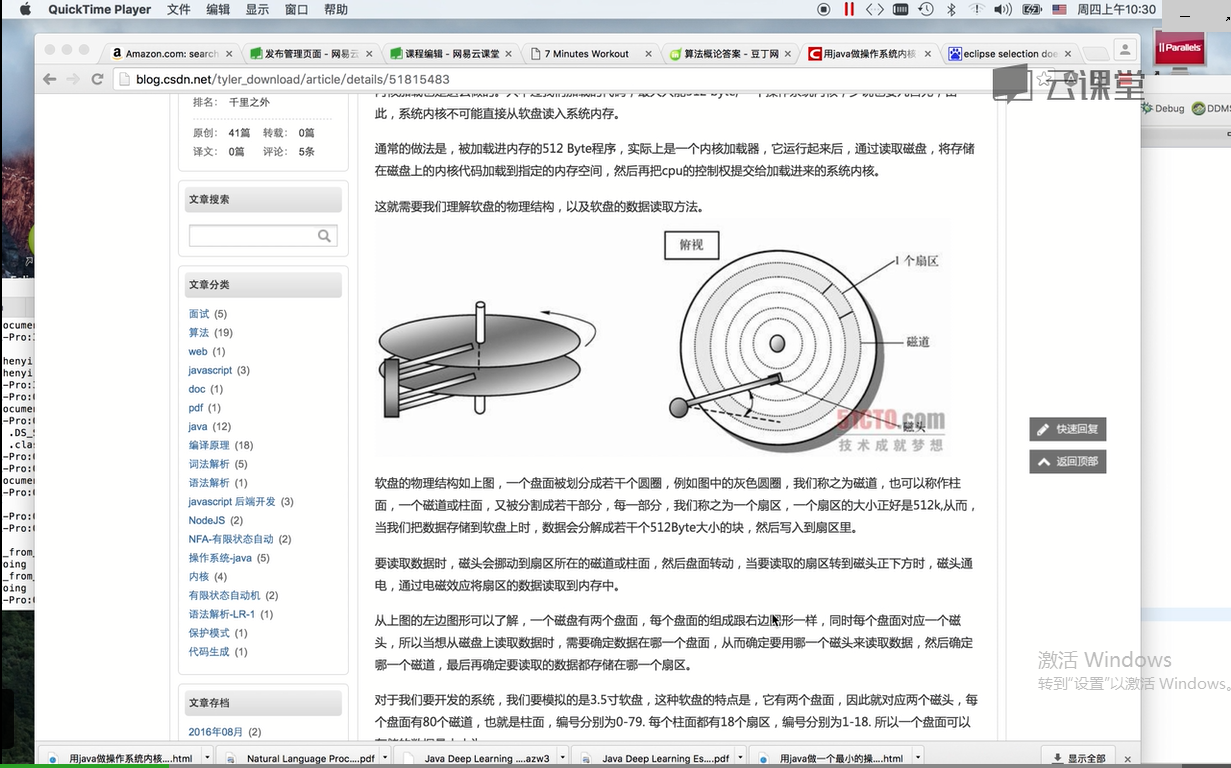Click the volume icon in menu bar
1231x768 pixels.
[x=1002, y=9]
